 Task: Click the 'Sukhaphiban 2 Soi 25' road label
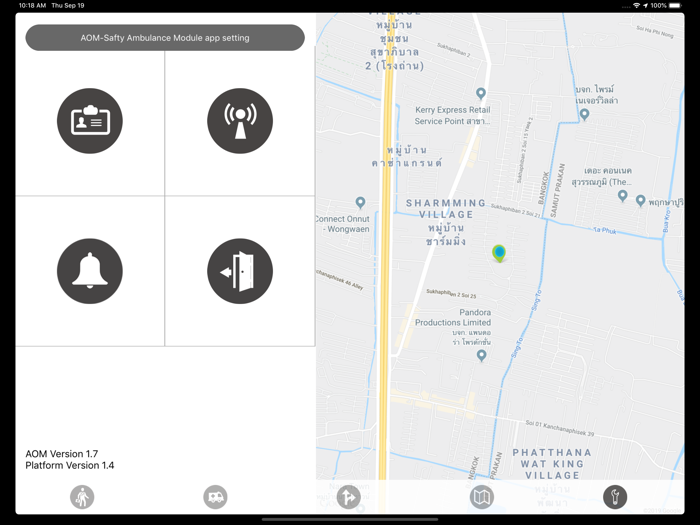451,293
